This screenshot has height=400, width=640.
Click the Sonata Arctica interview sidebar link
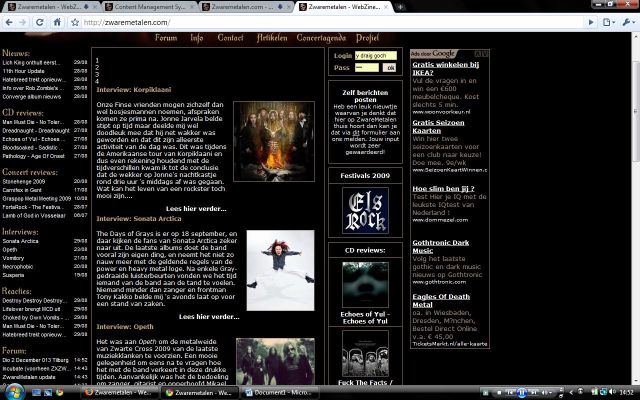point(21,241)
